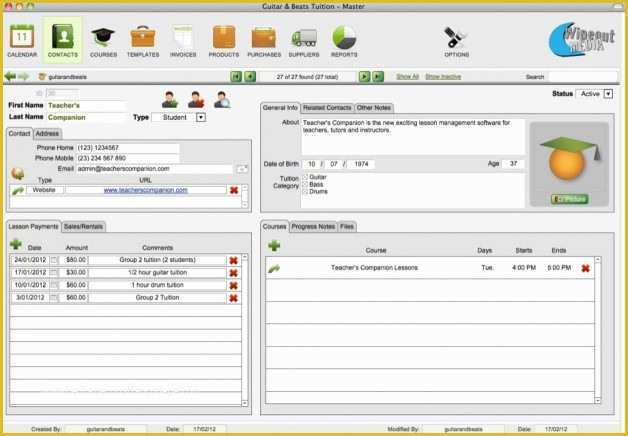
Task: Click the delete contact person icon
Action: [x=196, y=100]
